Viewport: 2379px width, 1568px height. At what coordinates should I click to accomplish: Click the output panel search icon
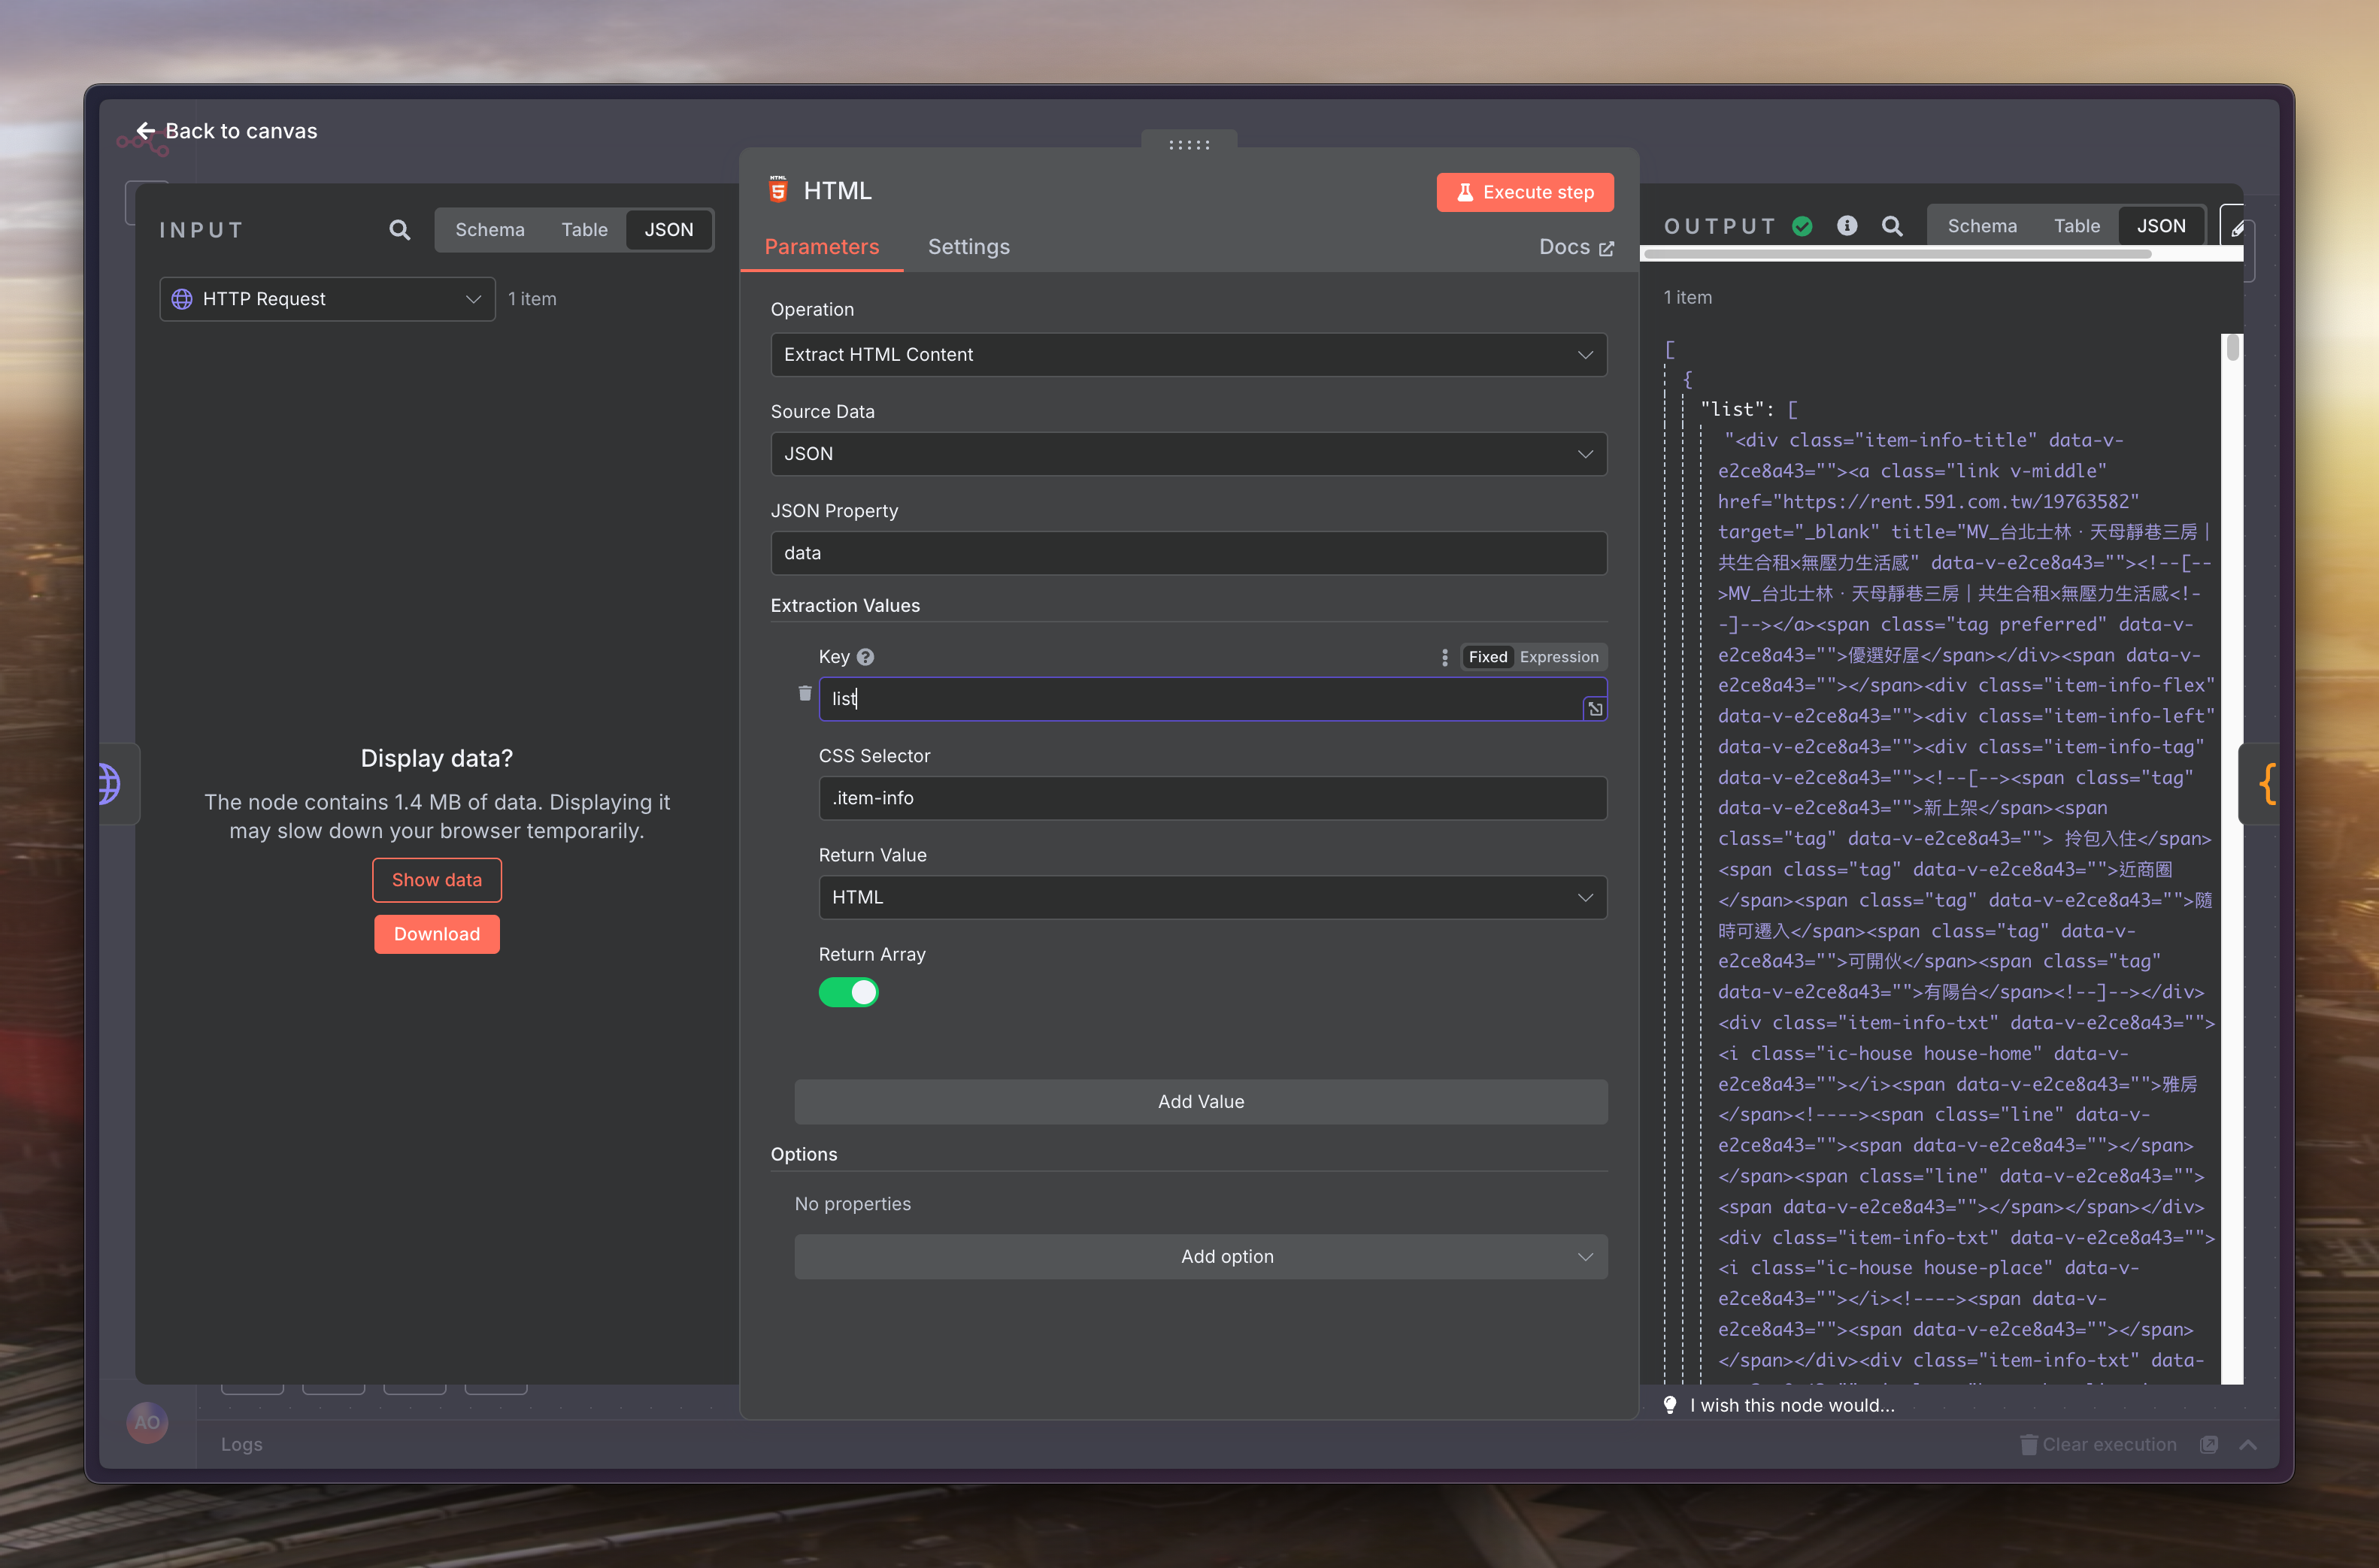click(1891, 226)
